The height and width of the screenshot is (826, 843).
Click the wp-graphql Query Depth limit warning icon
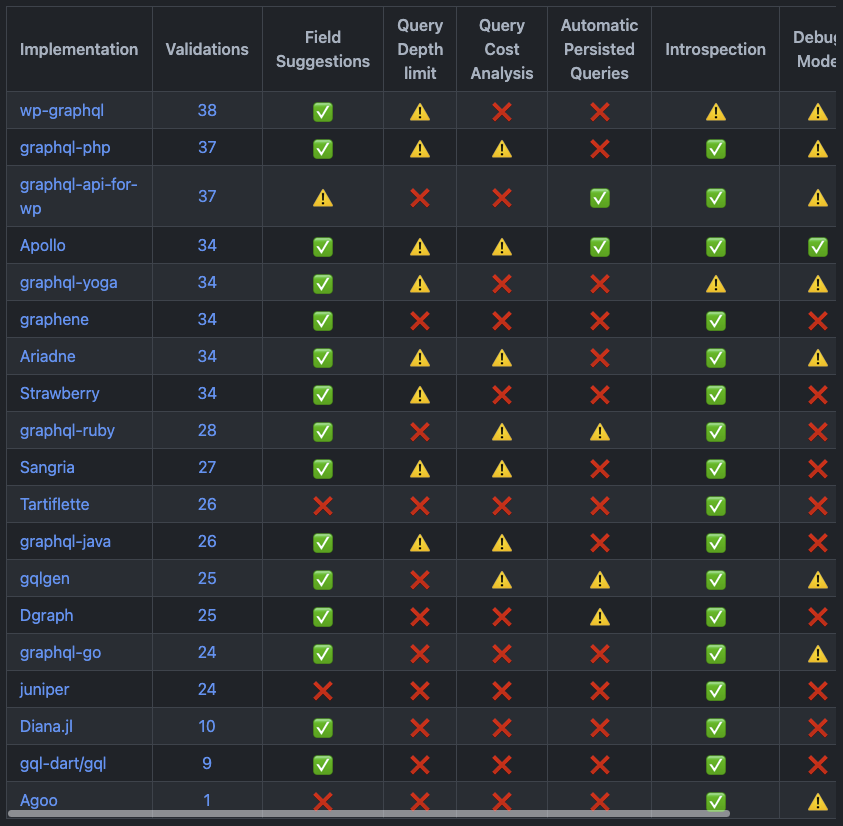coord(420,112)
